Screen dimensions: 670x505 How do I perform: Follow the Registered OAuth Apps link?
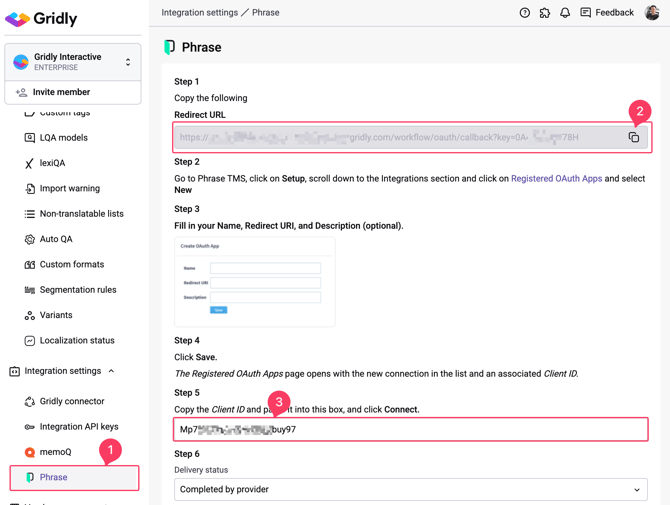click(556, 179)
